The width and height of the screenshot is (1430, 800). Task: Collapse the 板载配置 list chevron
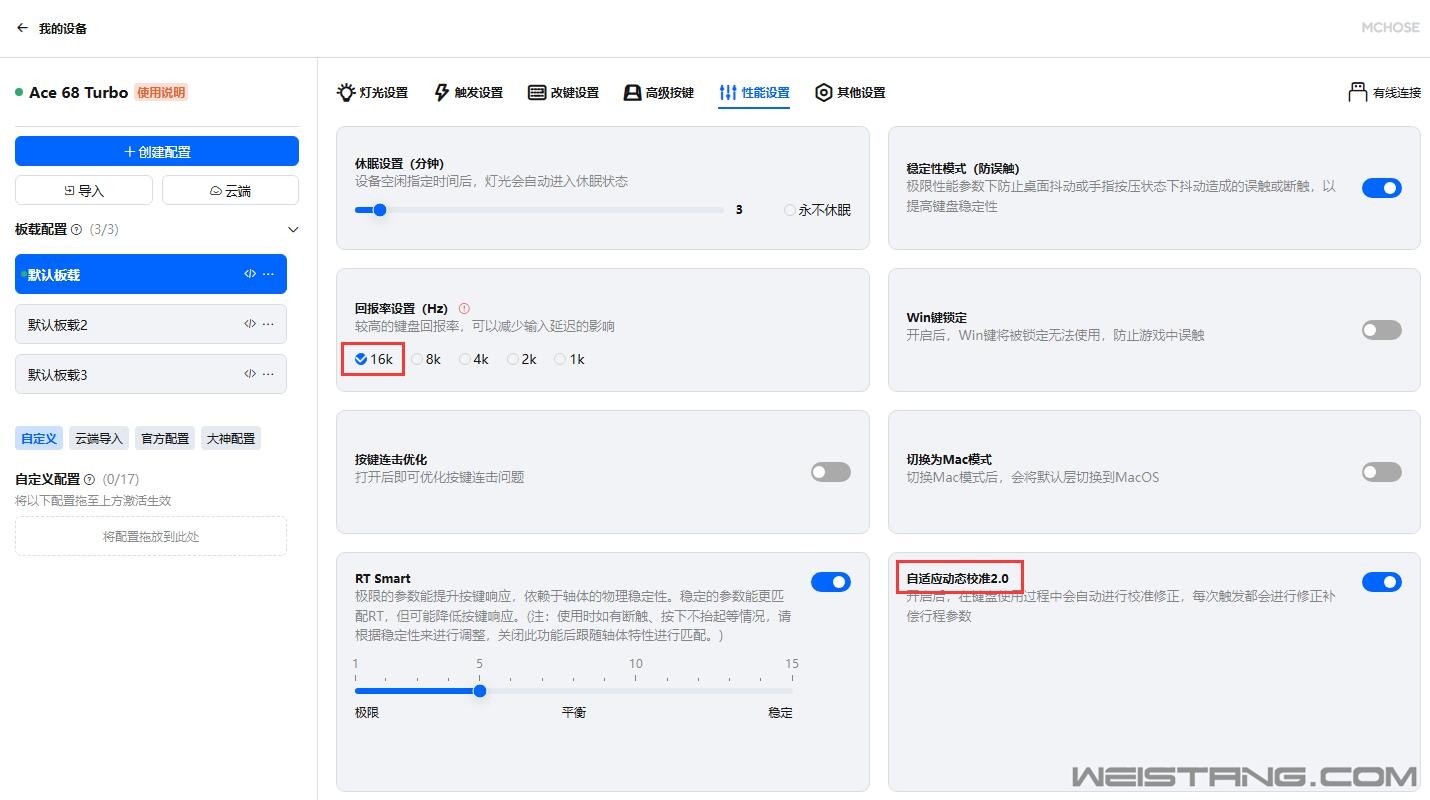tap(293, 230)
